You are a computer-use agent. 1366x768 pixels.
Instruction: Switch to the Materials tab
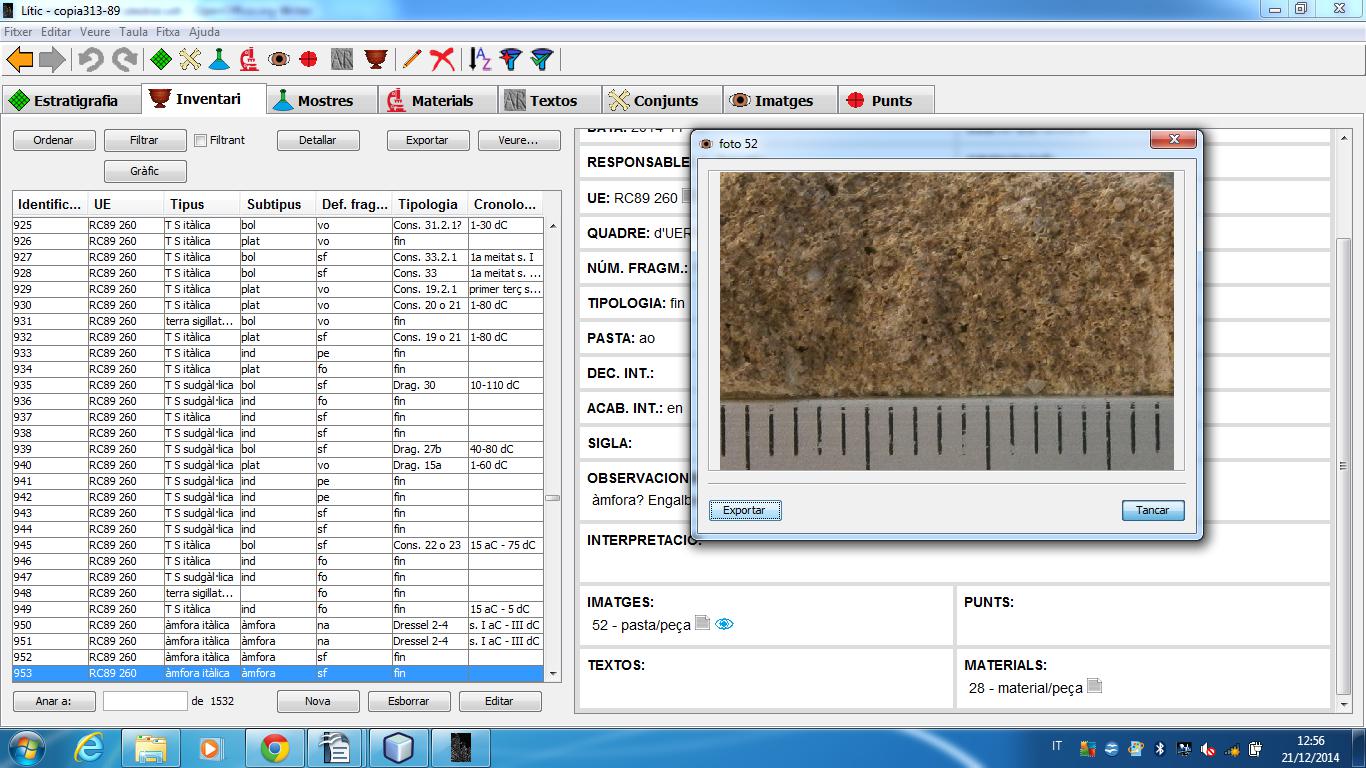click(x=430, y=101)
